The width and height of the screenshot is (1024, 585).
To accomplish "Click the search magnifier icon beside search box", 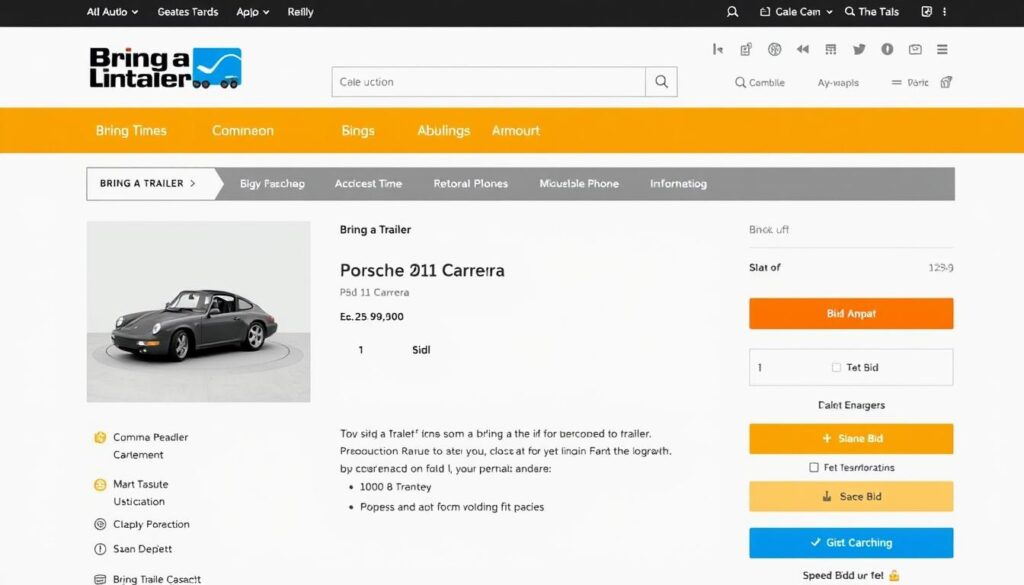I will coord(661,81).
